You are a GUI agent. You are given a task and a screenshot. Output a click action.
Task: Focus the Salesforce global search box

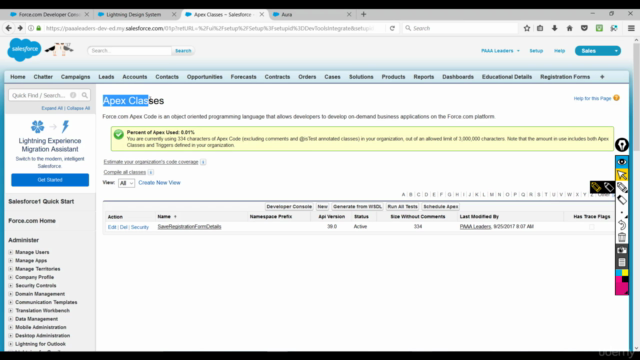129,51
